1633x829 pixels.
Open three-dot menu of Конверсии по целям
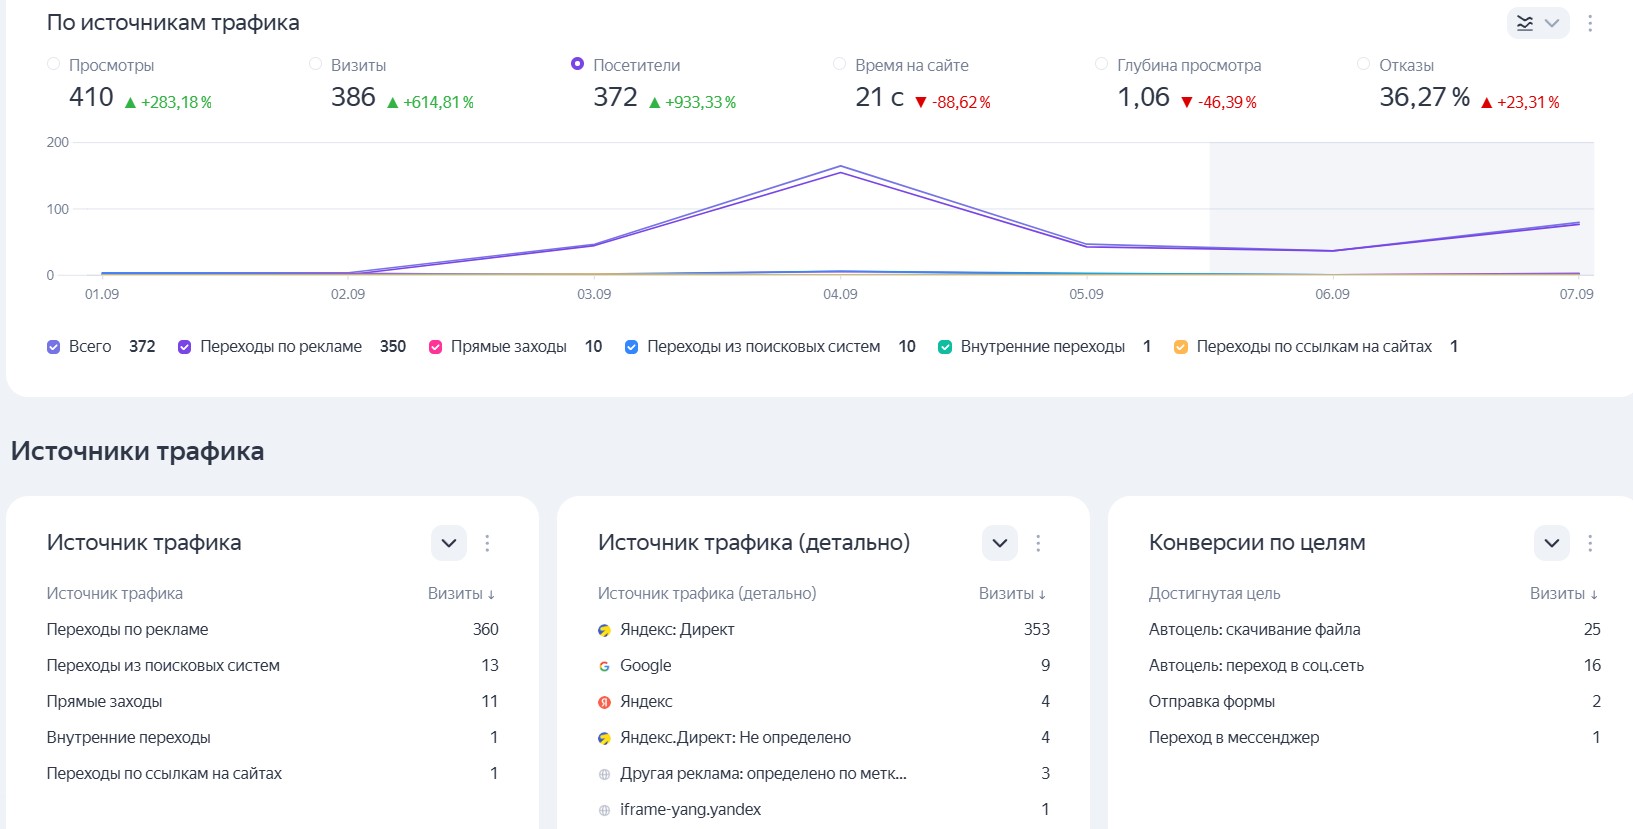coord(1590,543)
